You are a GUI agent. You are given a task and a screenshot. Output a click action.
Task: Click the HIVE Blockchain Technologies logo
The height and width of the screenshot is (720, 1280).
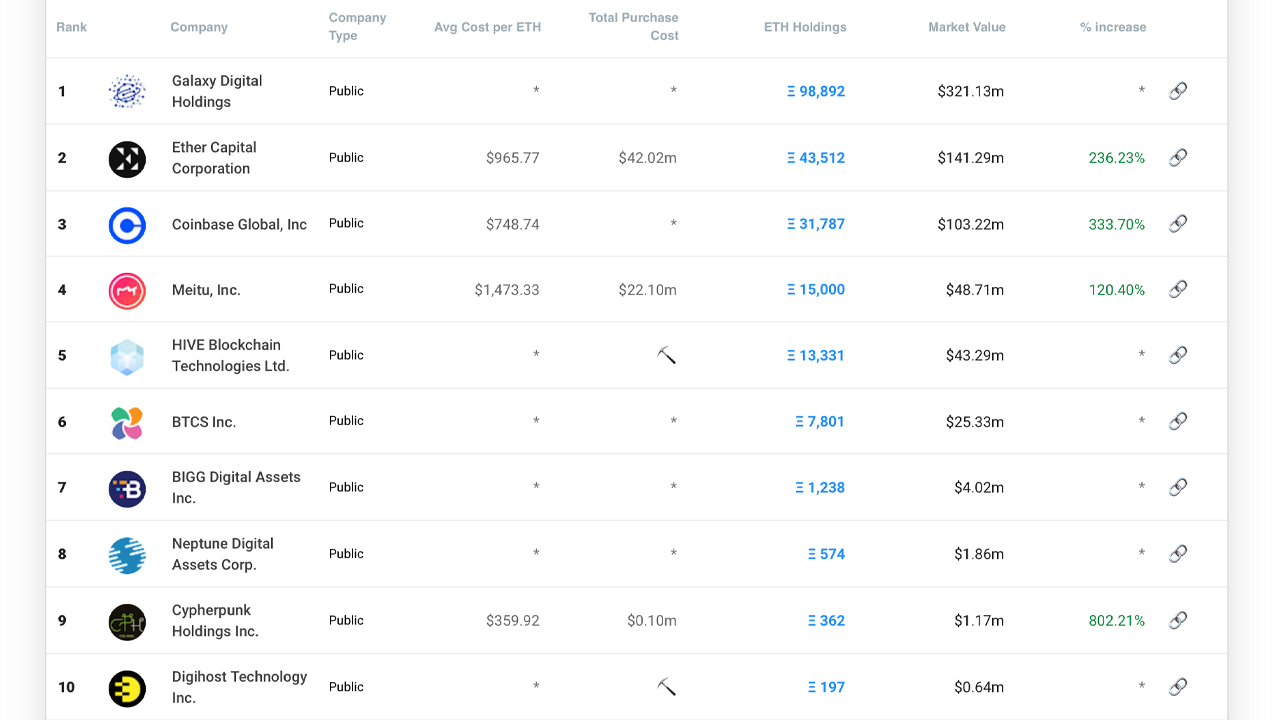[127, 357]
